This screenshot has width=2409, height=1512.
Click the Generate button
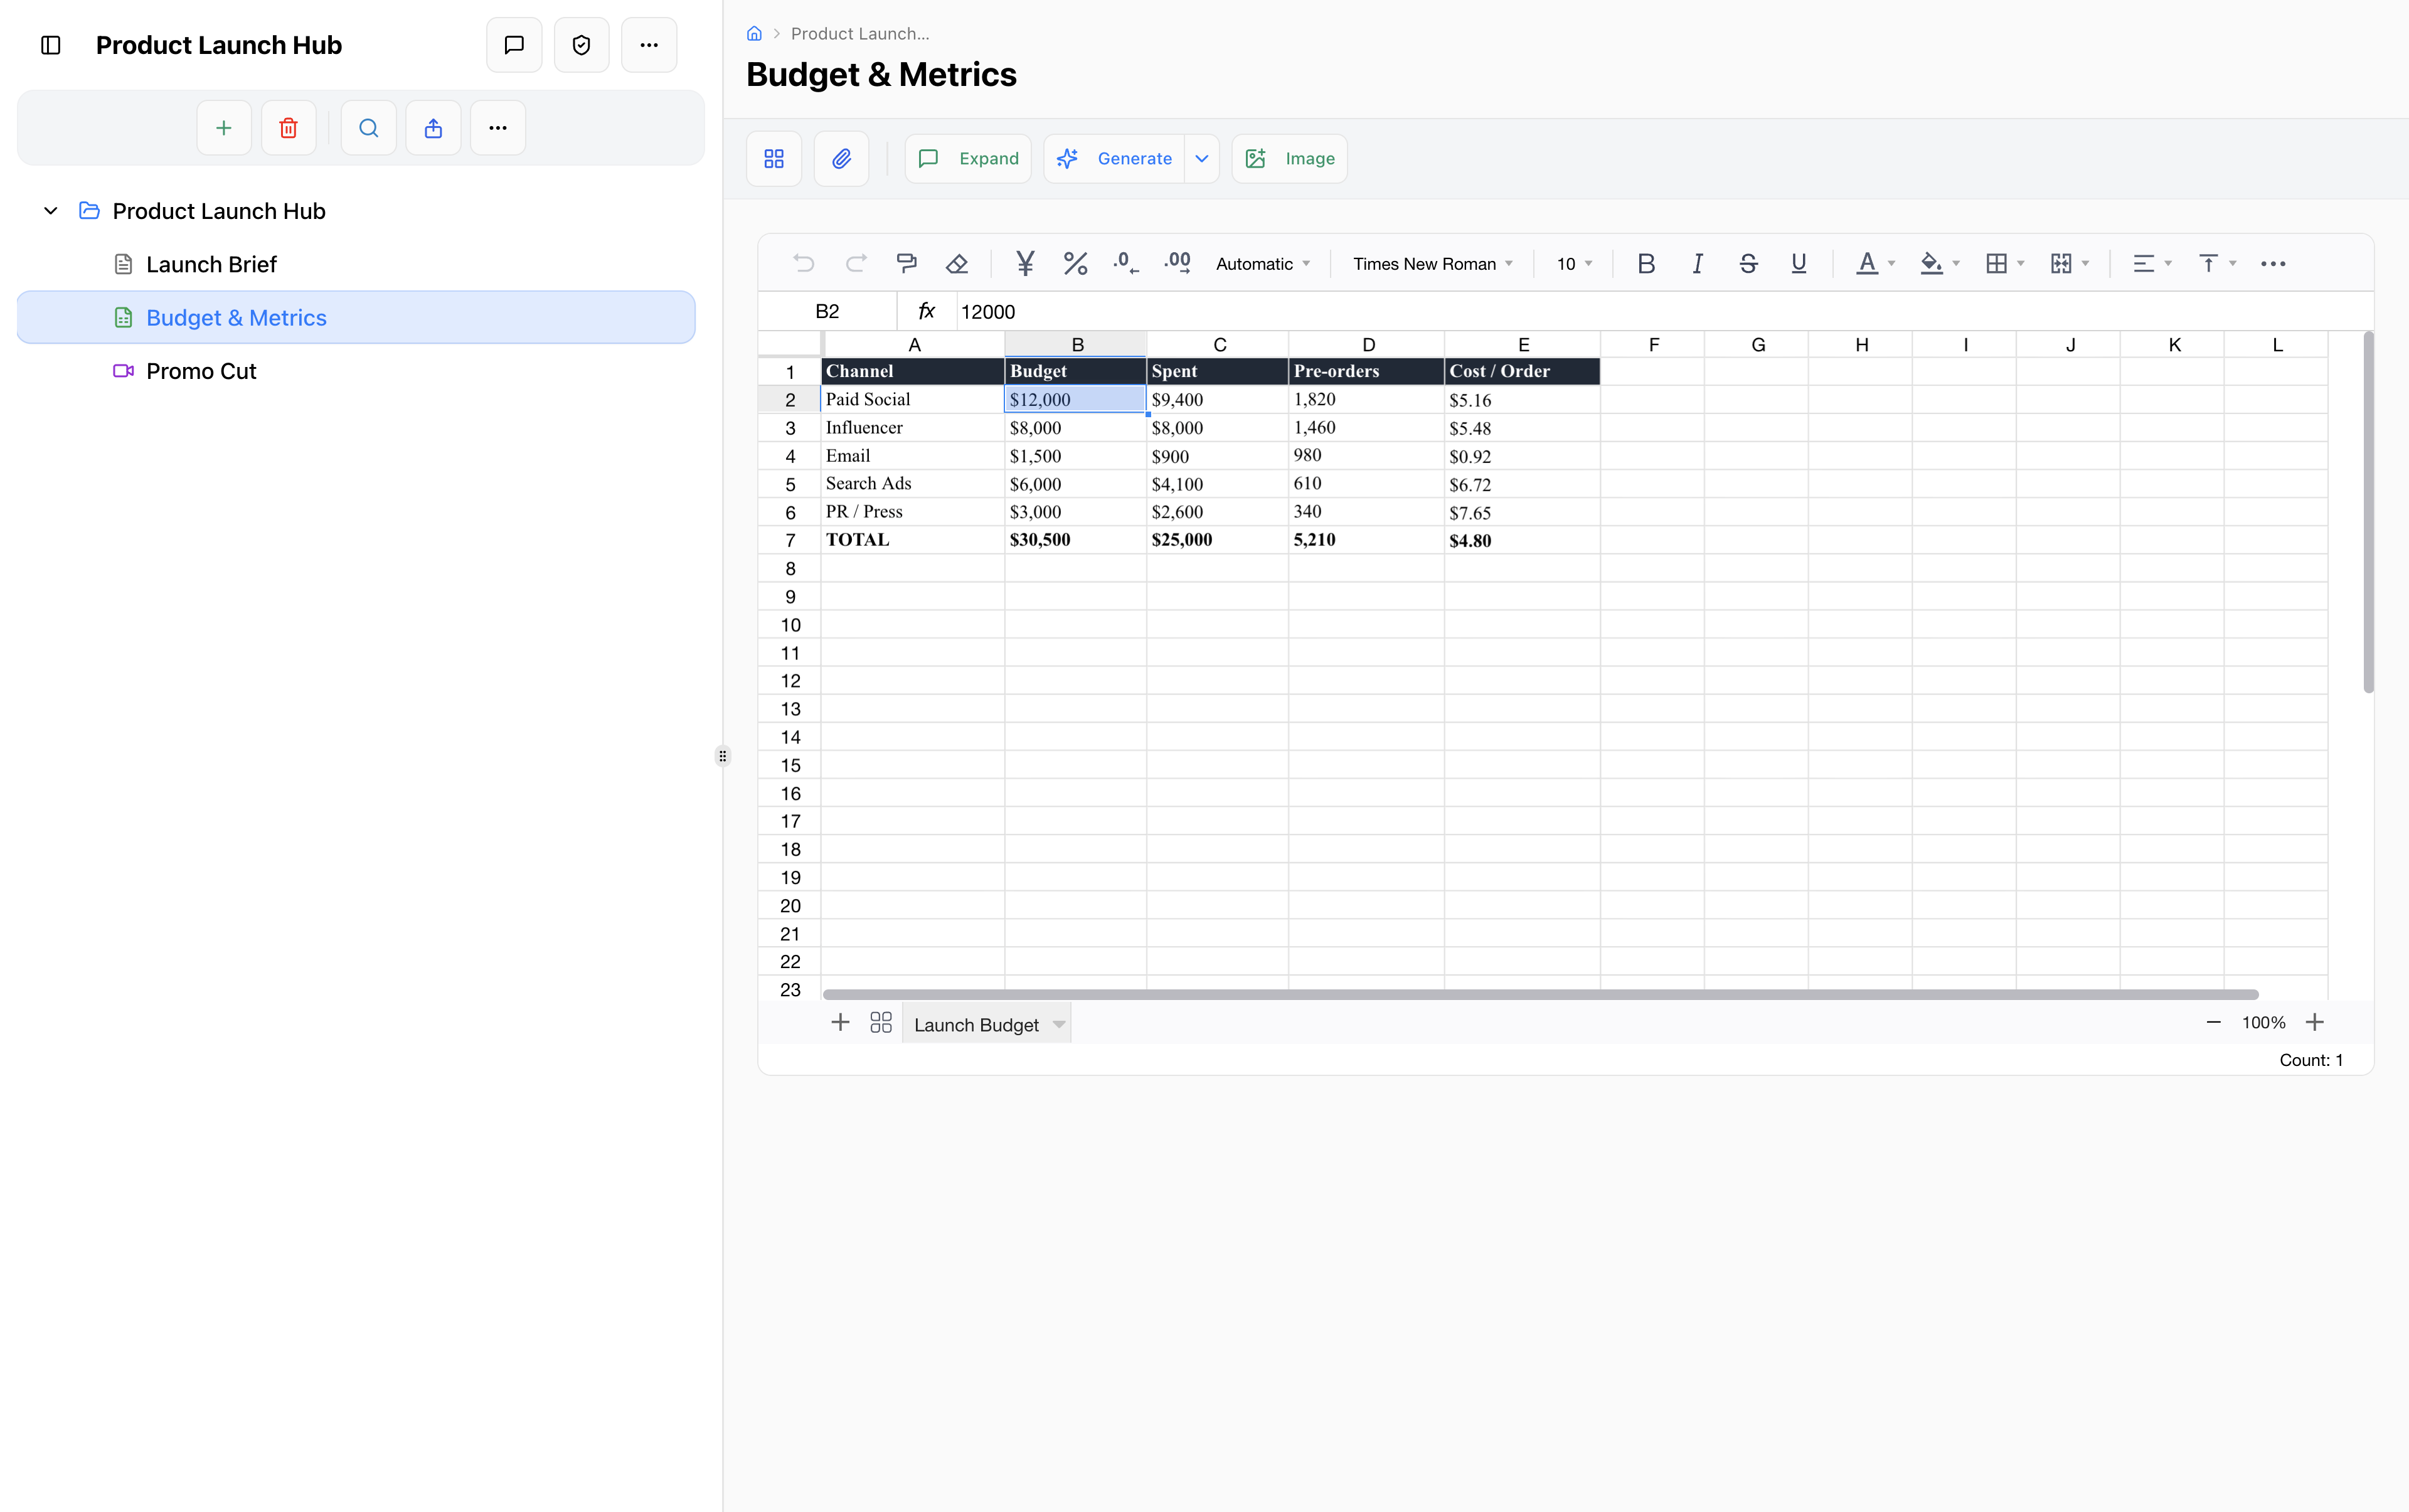[x=1114, y=159]
